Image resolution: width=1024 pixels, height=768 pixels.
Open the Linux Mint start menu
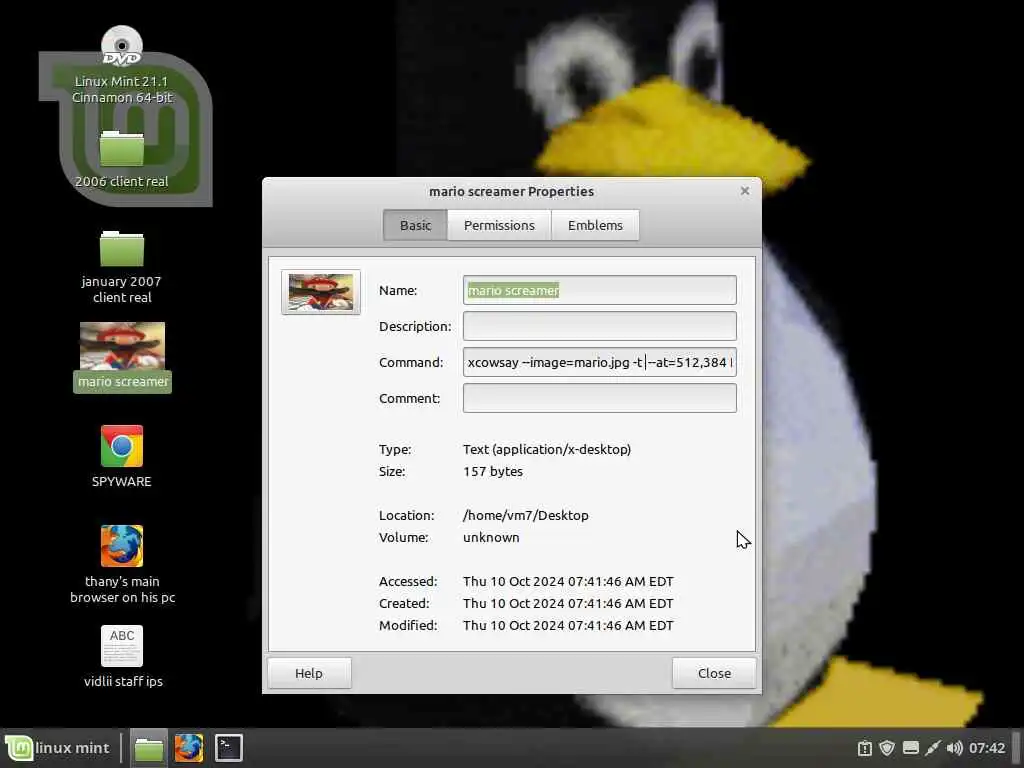coord(57,748)
